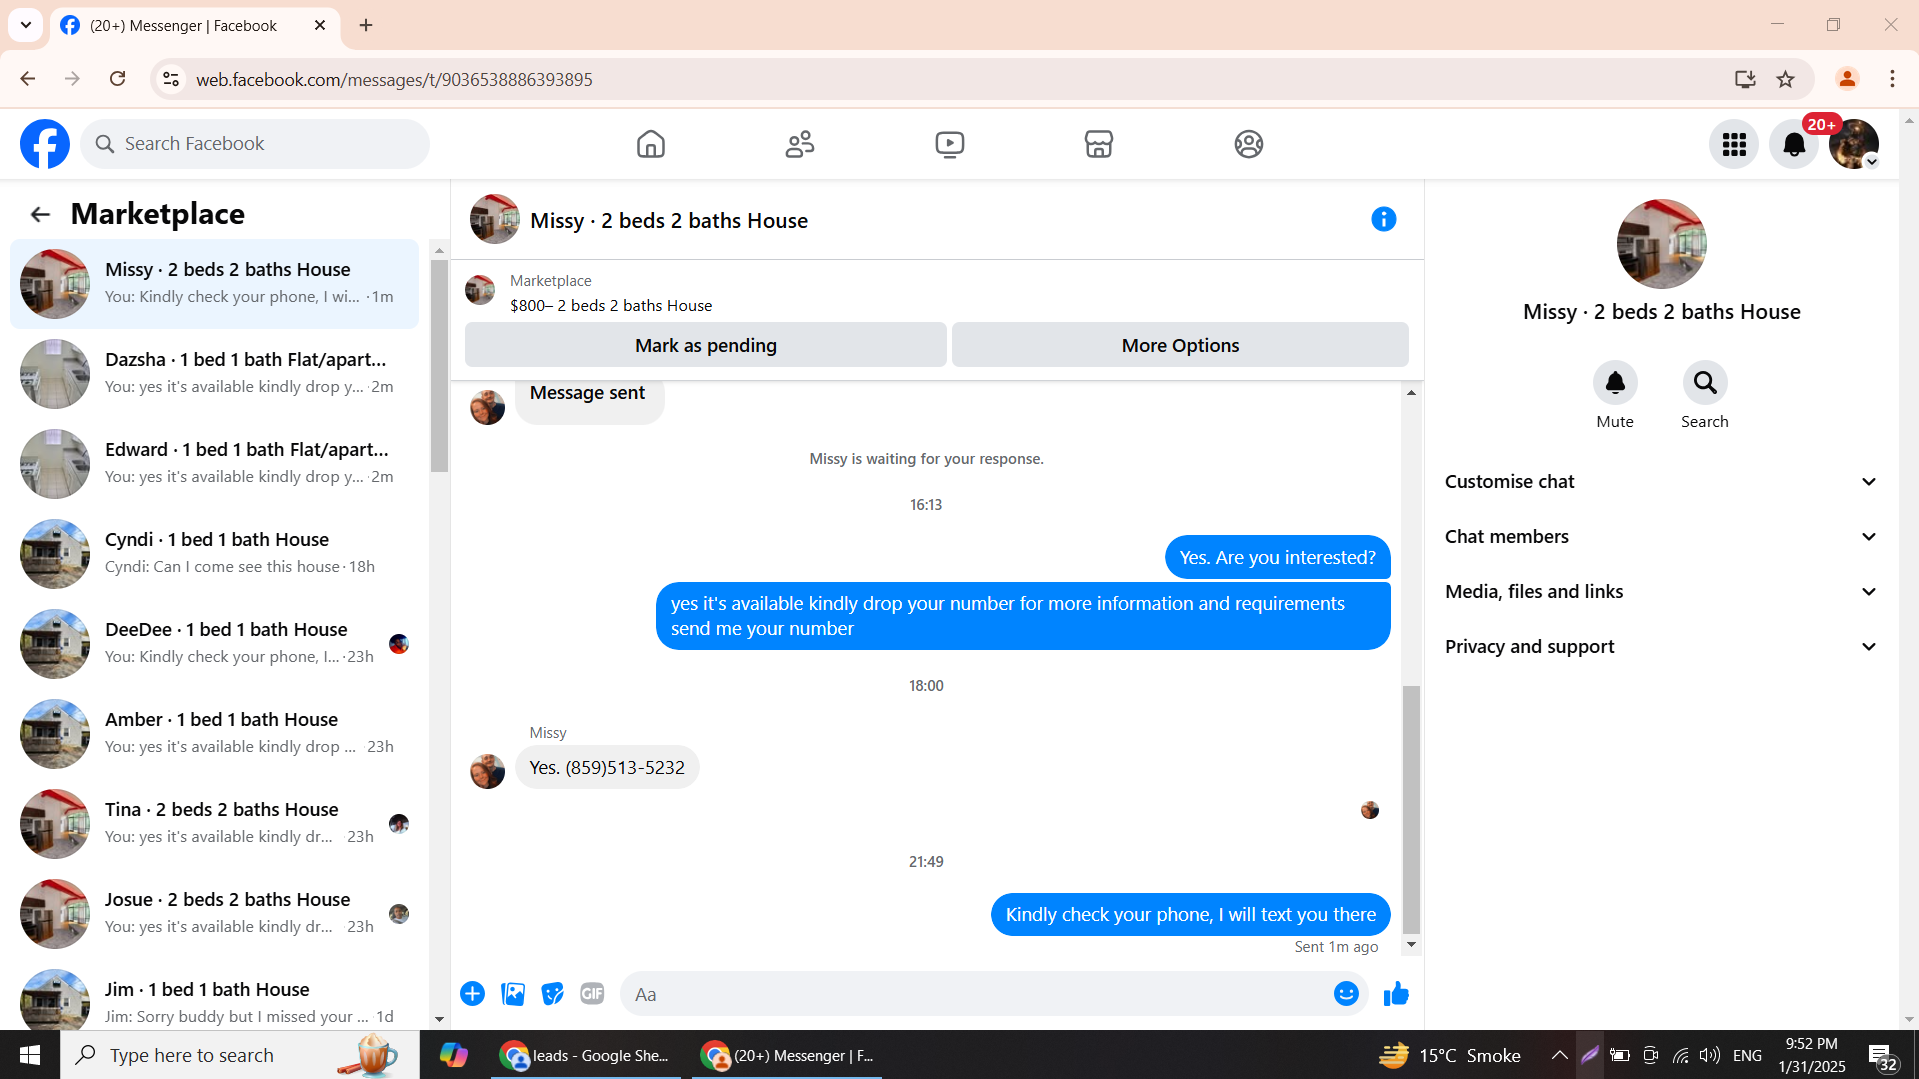The width and height of the screenshot is (1919, 1079).
Task: Open Amber 1 bed 1 bath House chat
Action: coord(214,733)
